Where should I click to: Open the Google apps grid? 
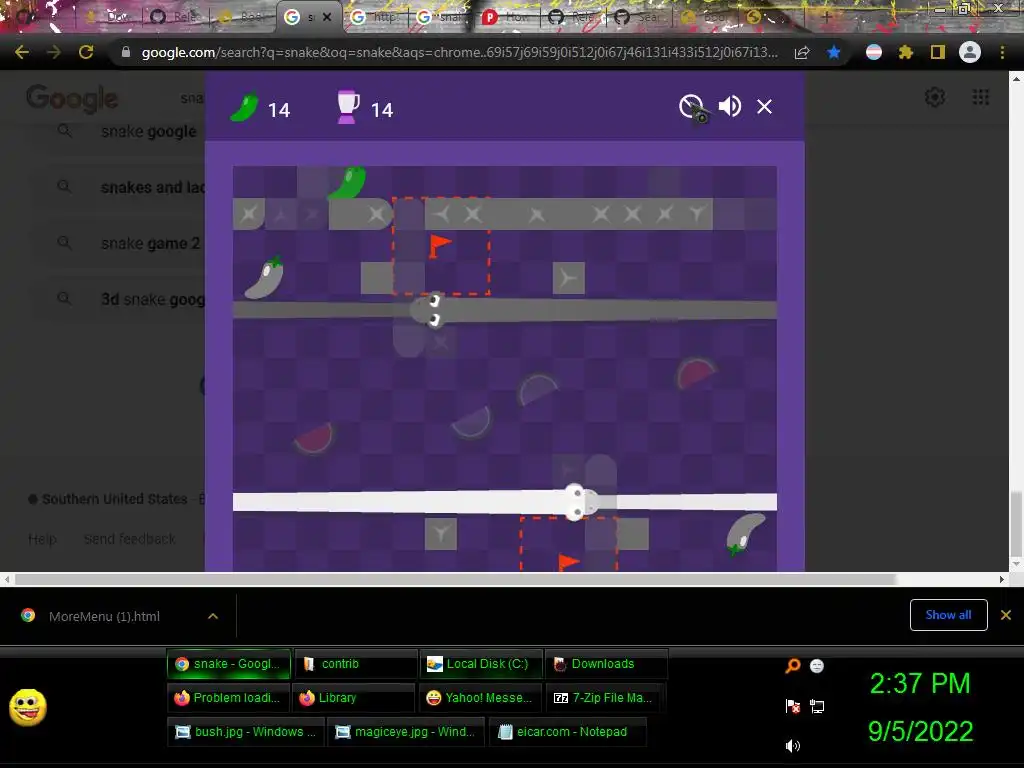point(980,97)
